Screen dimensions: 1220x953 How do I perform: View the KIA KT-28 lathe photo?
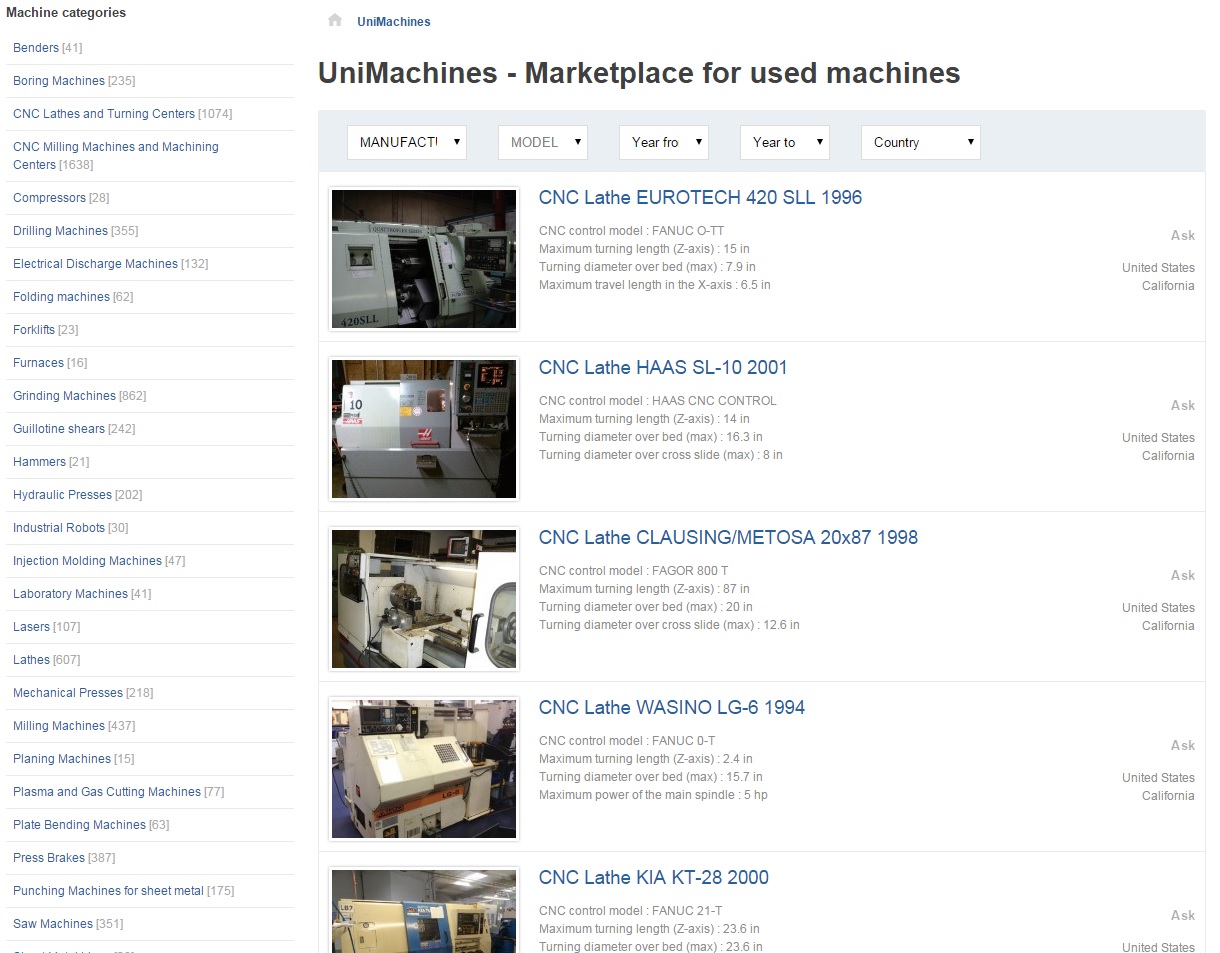tap(424, 910)
